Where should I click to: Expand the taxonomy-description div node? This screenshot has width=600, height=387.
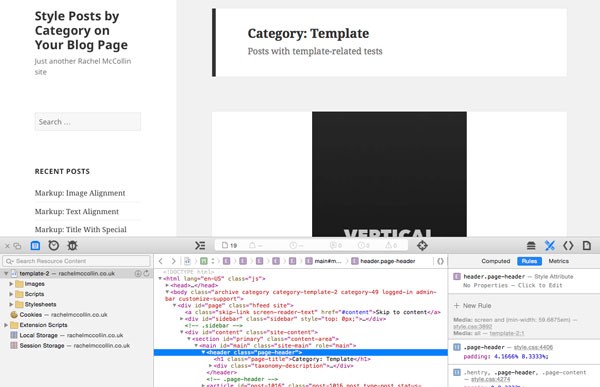210,366
